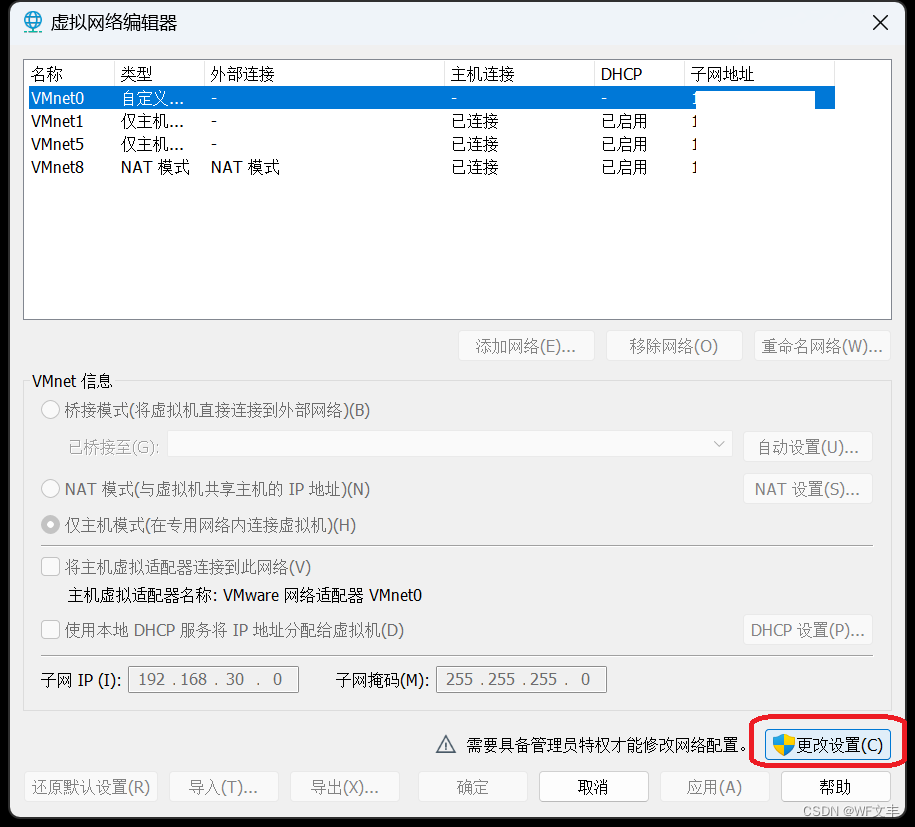
Task: Enable 将主机虚拟适配器连接到此网络 checkbox
Action: coord(50,566)
